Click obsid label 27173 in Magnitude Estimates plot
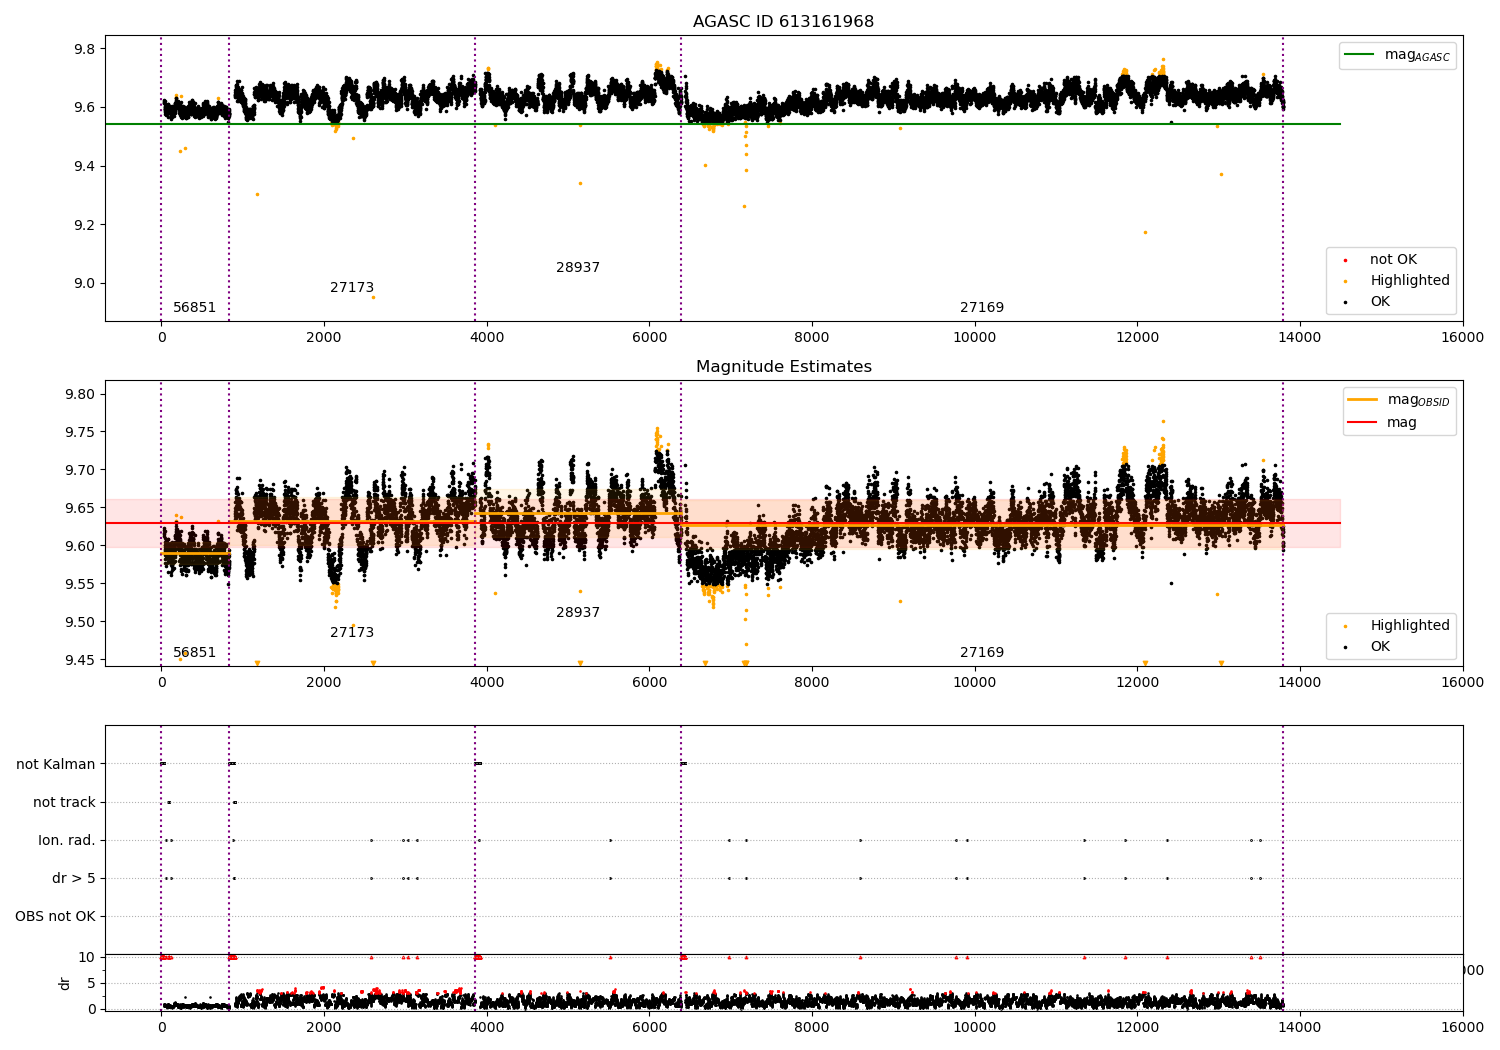The width and height of the screenshot is (1500, 1050). [352, 633]
